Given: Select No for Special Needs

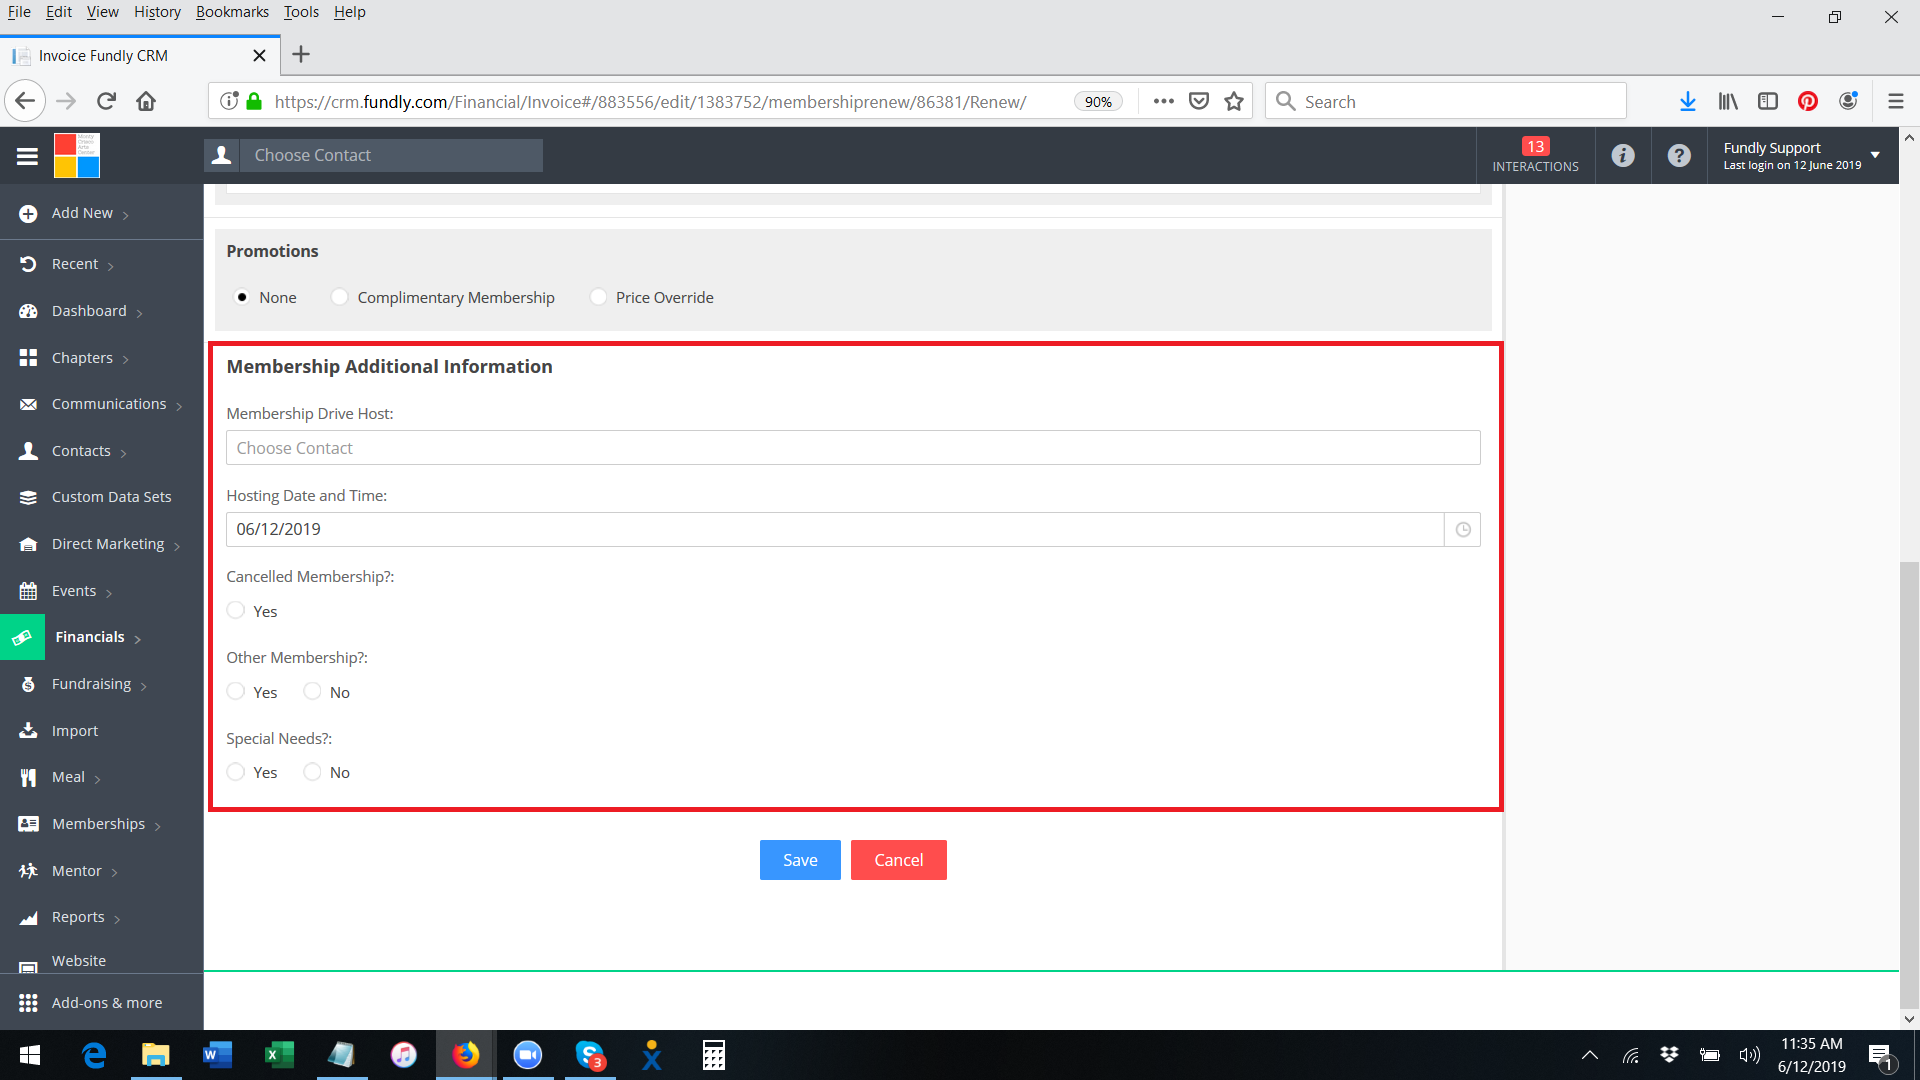Looking at the screenshot, I should 312,772.
